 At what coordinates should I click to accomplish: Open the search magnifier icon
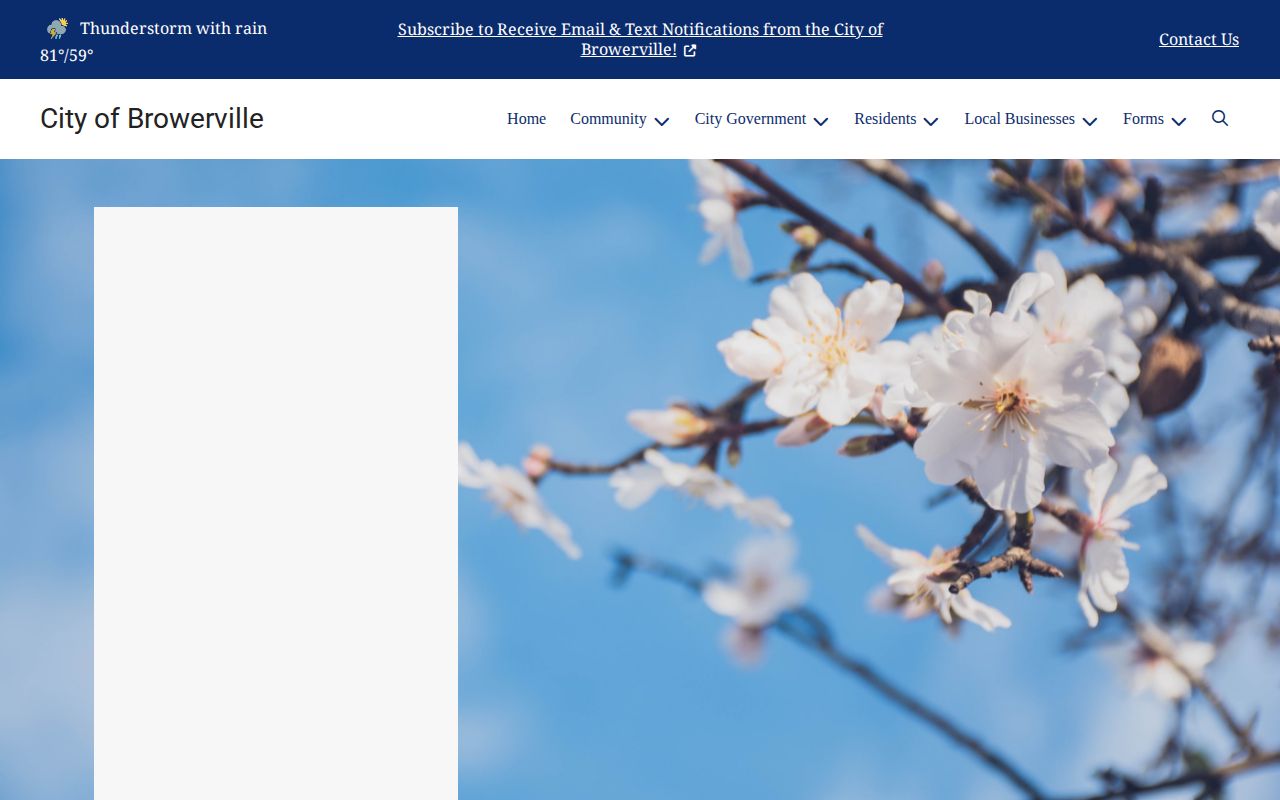coord(1220,118)
